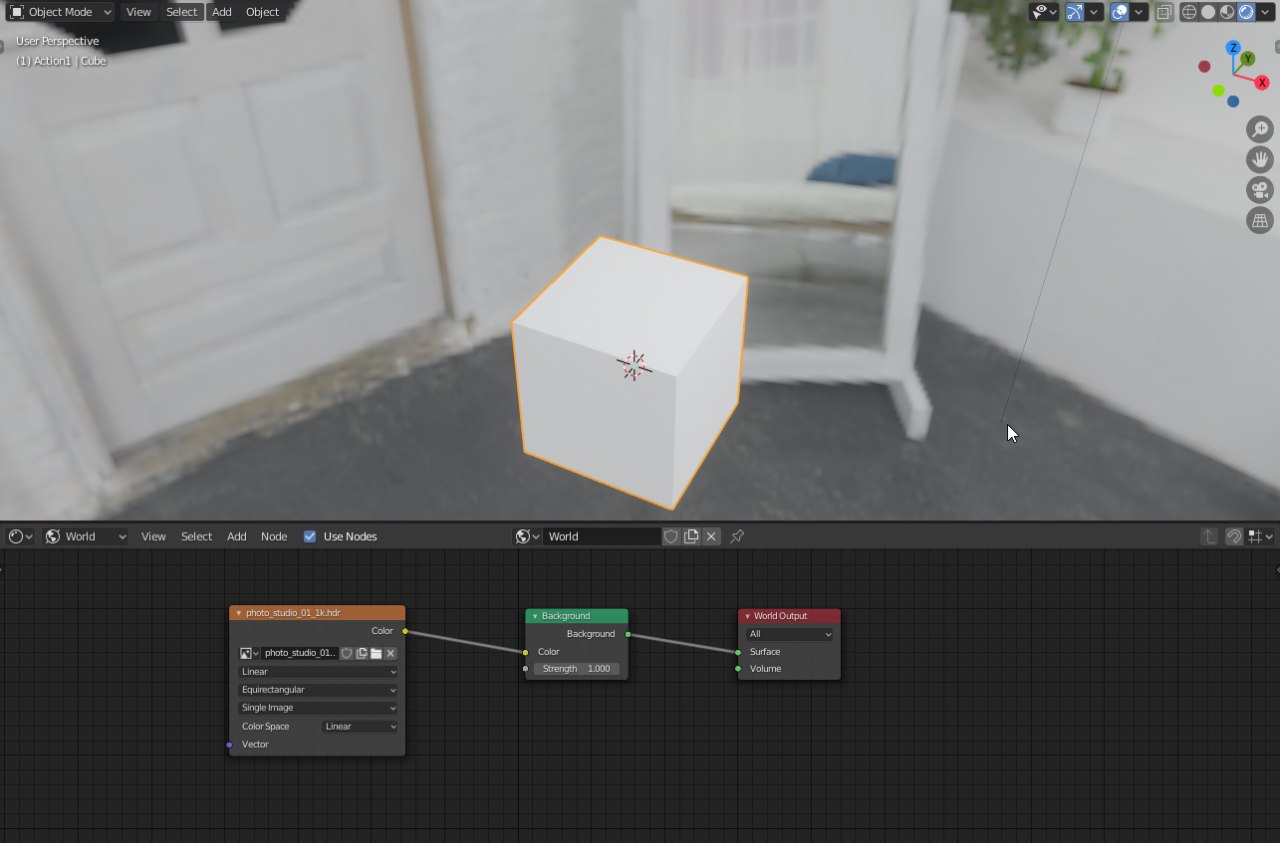
Task: Duplicate the image datablock in node
Action: click(x=362, y=653)
